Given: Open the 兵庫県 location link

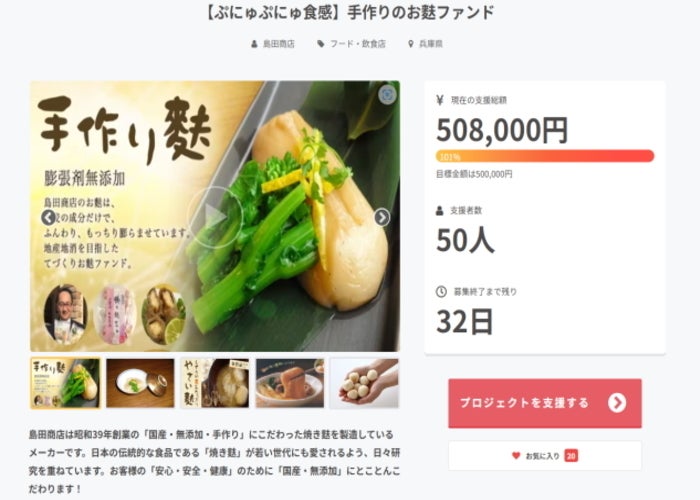Looking at the screenshot, I should tap(431, 44).
